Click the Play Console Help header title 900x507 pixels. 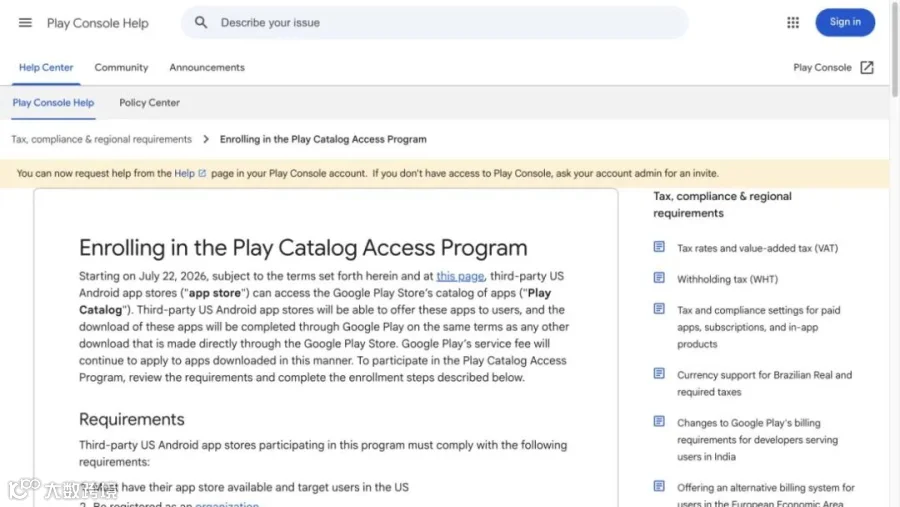click(98, 23)
